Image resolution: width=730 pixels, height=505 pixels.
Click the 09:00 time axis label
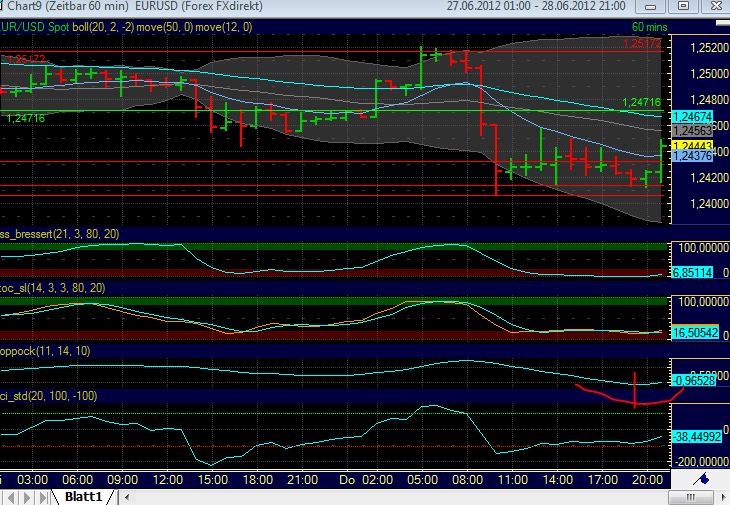[x=122, y=480]
